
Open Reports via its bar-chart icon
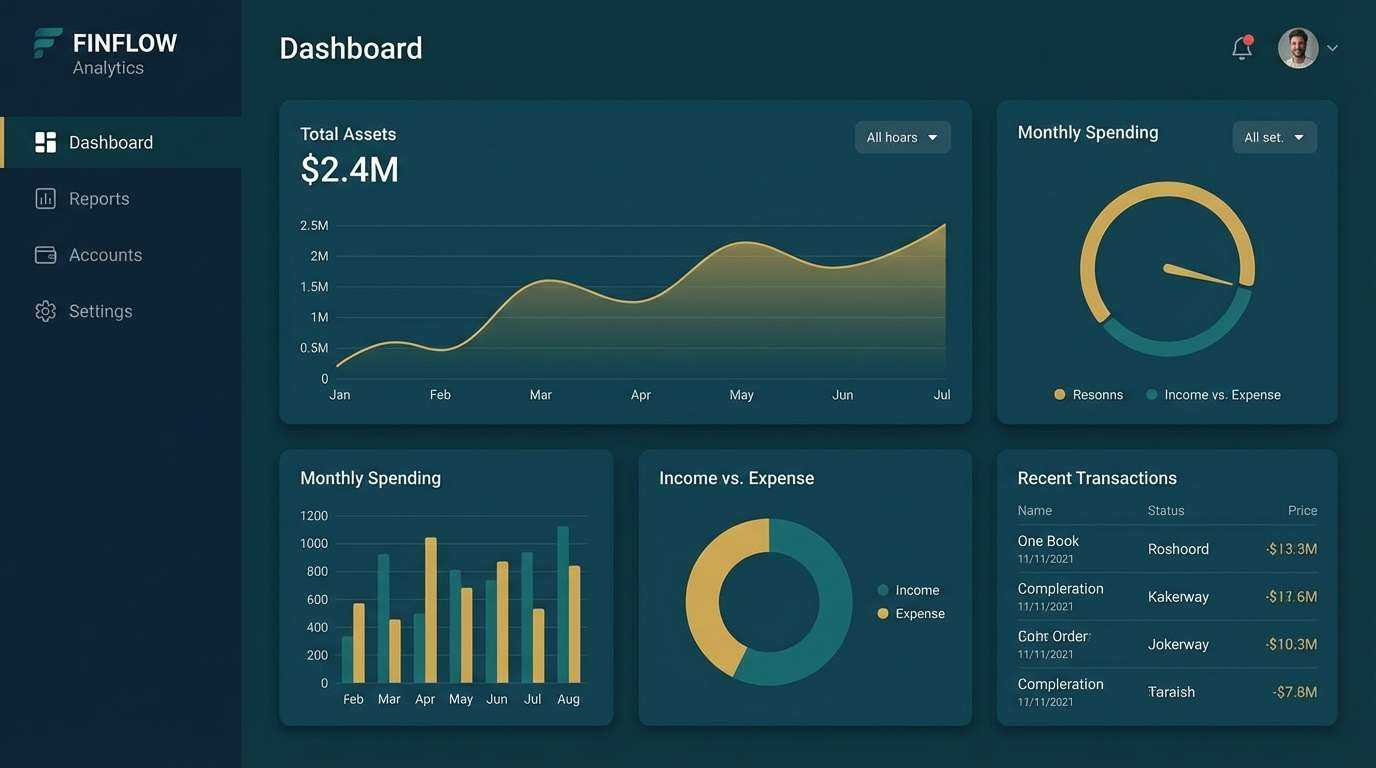[45, 198]
